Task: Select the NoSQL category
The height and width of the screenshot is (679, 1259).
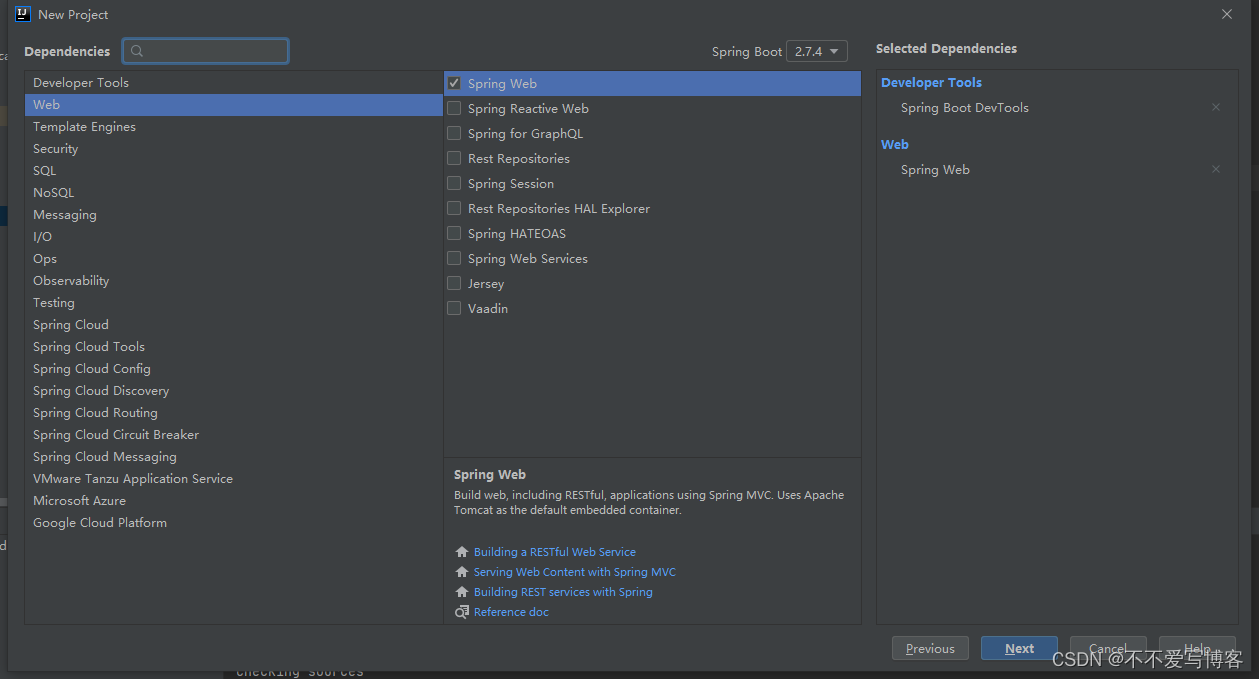Action: click(234, 193)
